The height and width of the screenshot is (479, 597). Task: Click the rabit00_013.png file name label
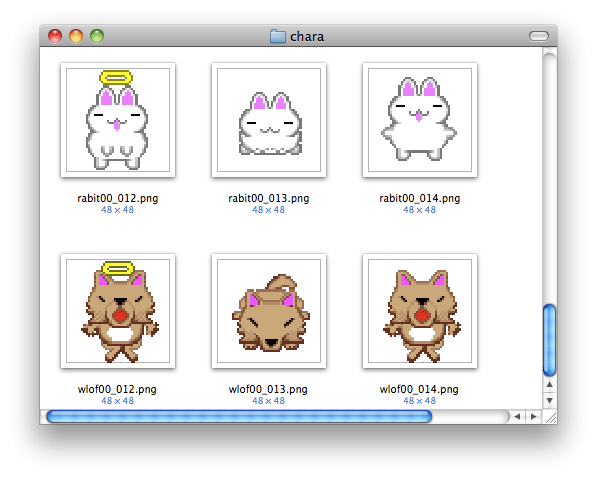[x=269, y=198]
